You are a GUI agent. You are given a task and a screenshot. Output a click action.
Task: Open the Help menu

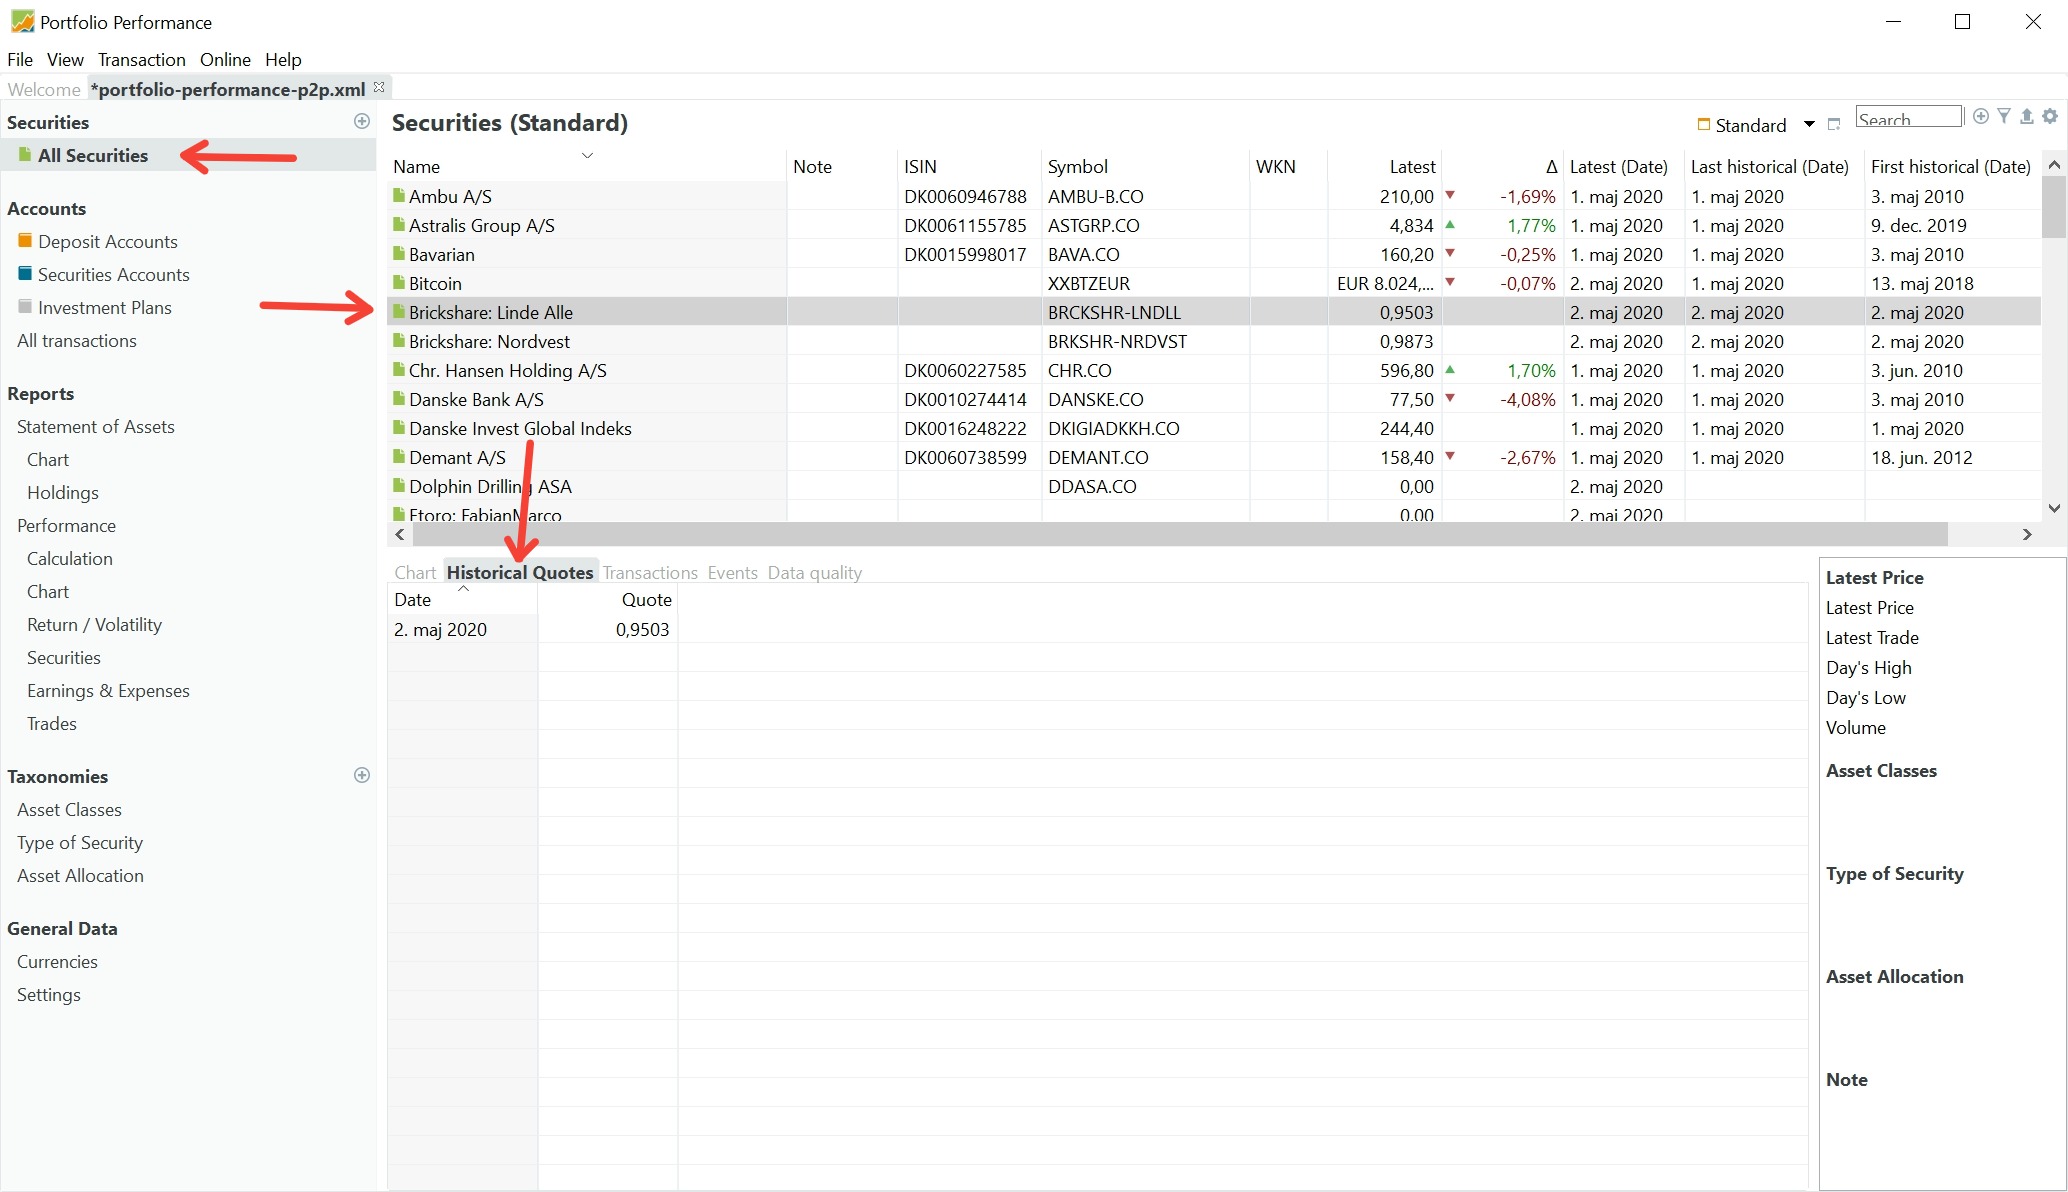[283, 59]
